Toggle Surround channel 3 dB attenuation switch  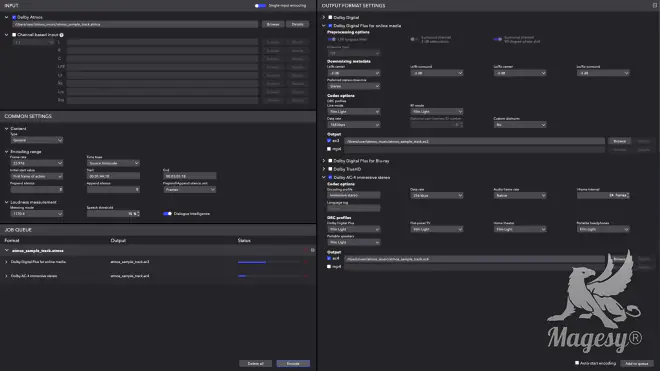415,40
